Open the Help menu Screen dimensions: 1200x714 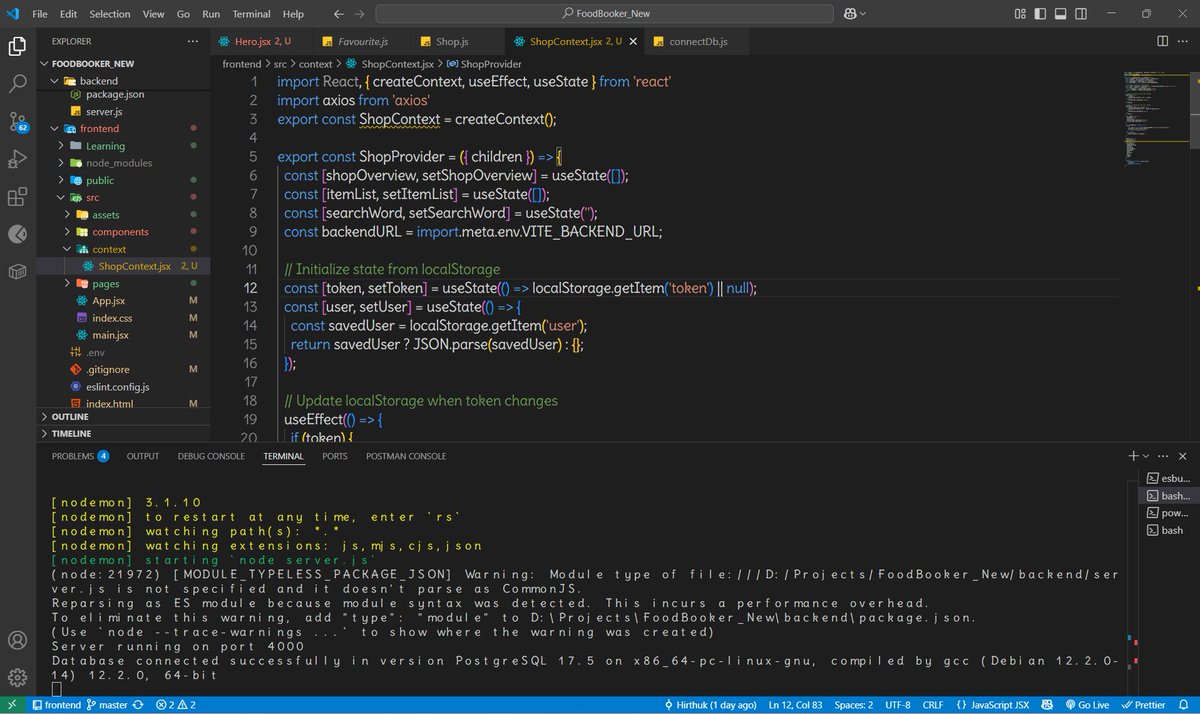(x=293, y=14)
